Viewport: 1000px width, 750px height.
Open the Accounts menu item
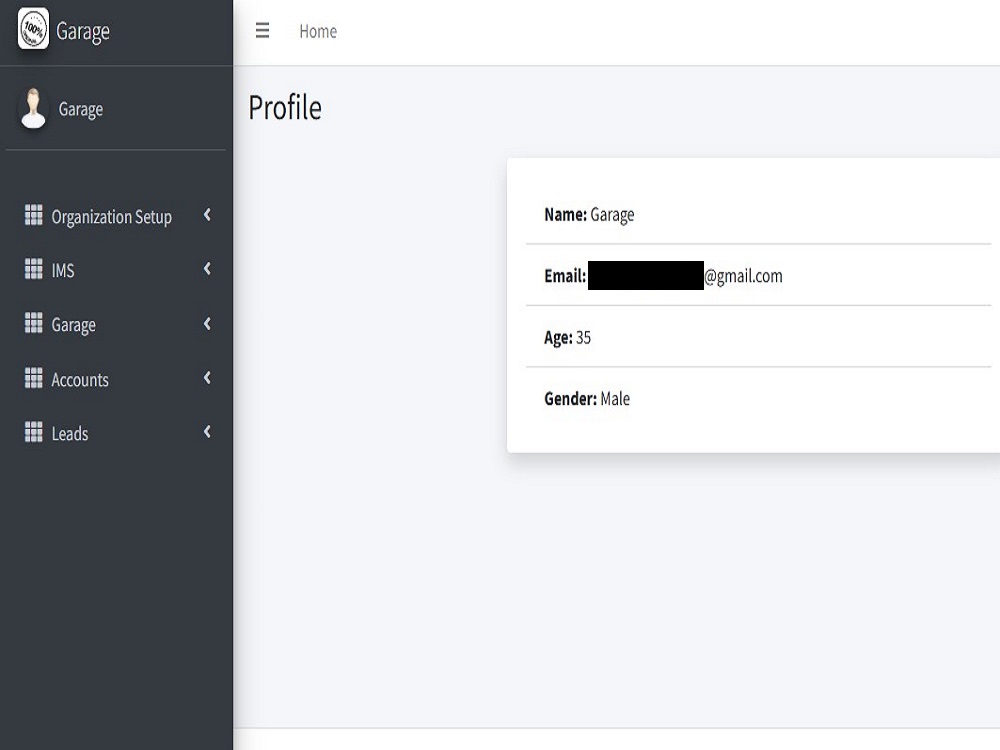click(x=117, y=379)
